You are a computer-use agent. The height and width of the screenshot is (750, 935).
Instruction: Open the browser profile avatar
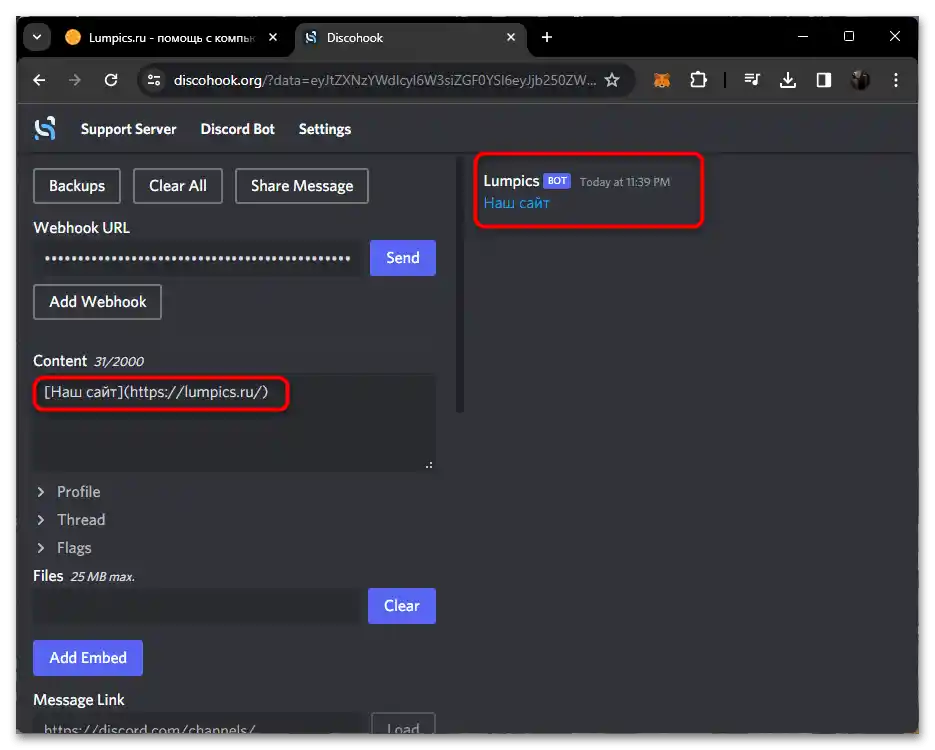(x=860, y=80)
